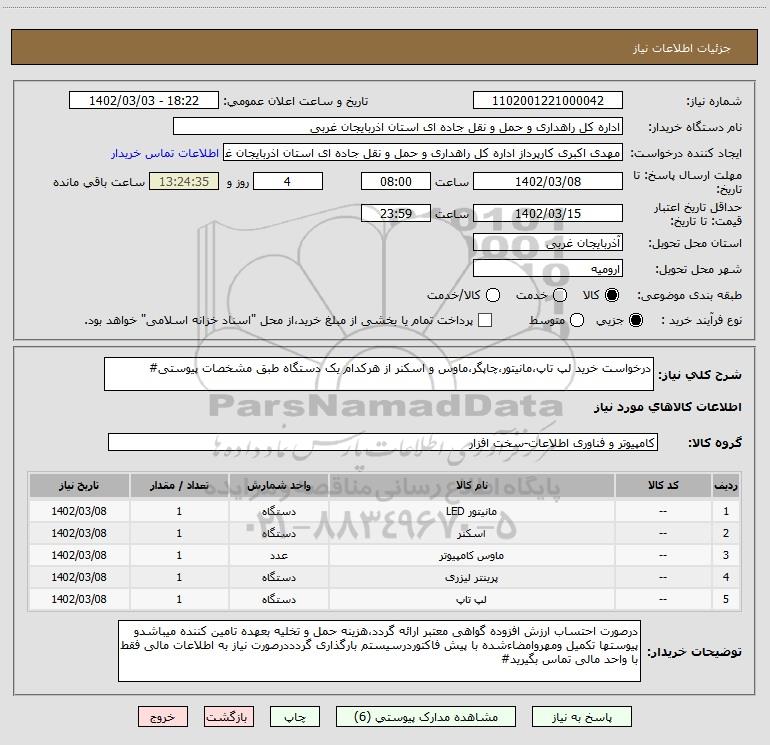This screenshot has height=745, width=770.
Task: Click the city field ارومیه
Action: tap(548, 269)
